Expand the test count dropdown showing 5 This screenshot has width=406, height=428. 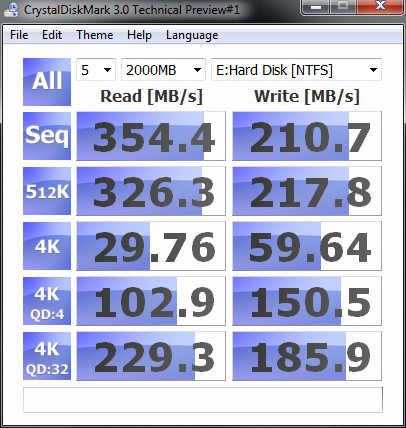(96, 70)
